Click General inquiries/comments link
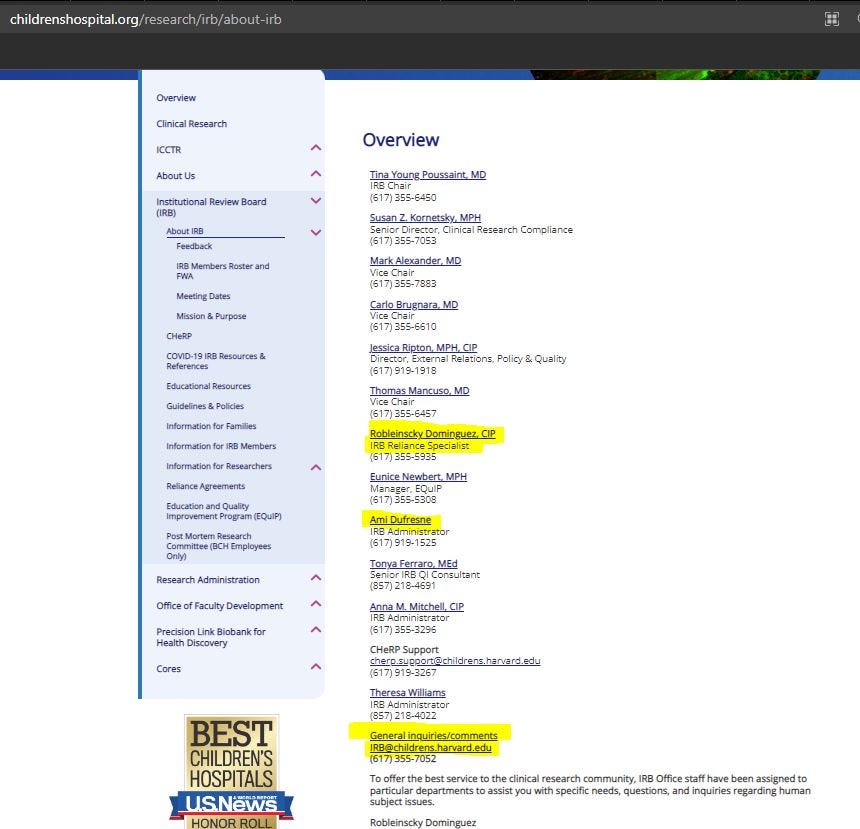Image resolution: width=860 pixels, height=829 pixels. pos(433,736)
